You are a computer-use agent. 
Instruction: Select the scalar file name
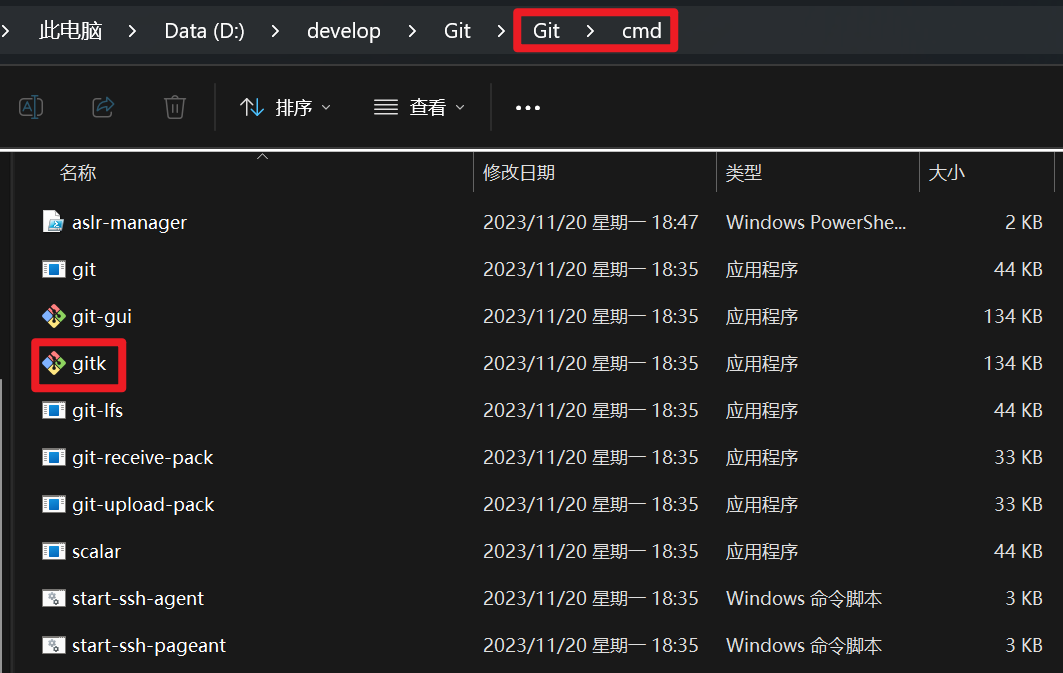point(97,552)
